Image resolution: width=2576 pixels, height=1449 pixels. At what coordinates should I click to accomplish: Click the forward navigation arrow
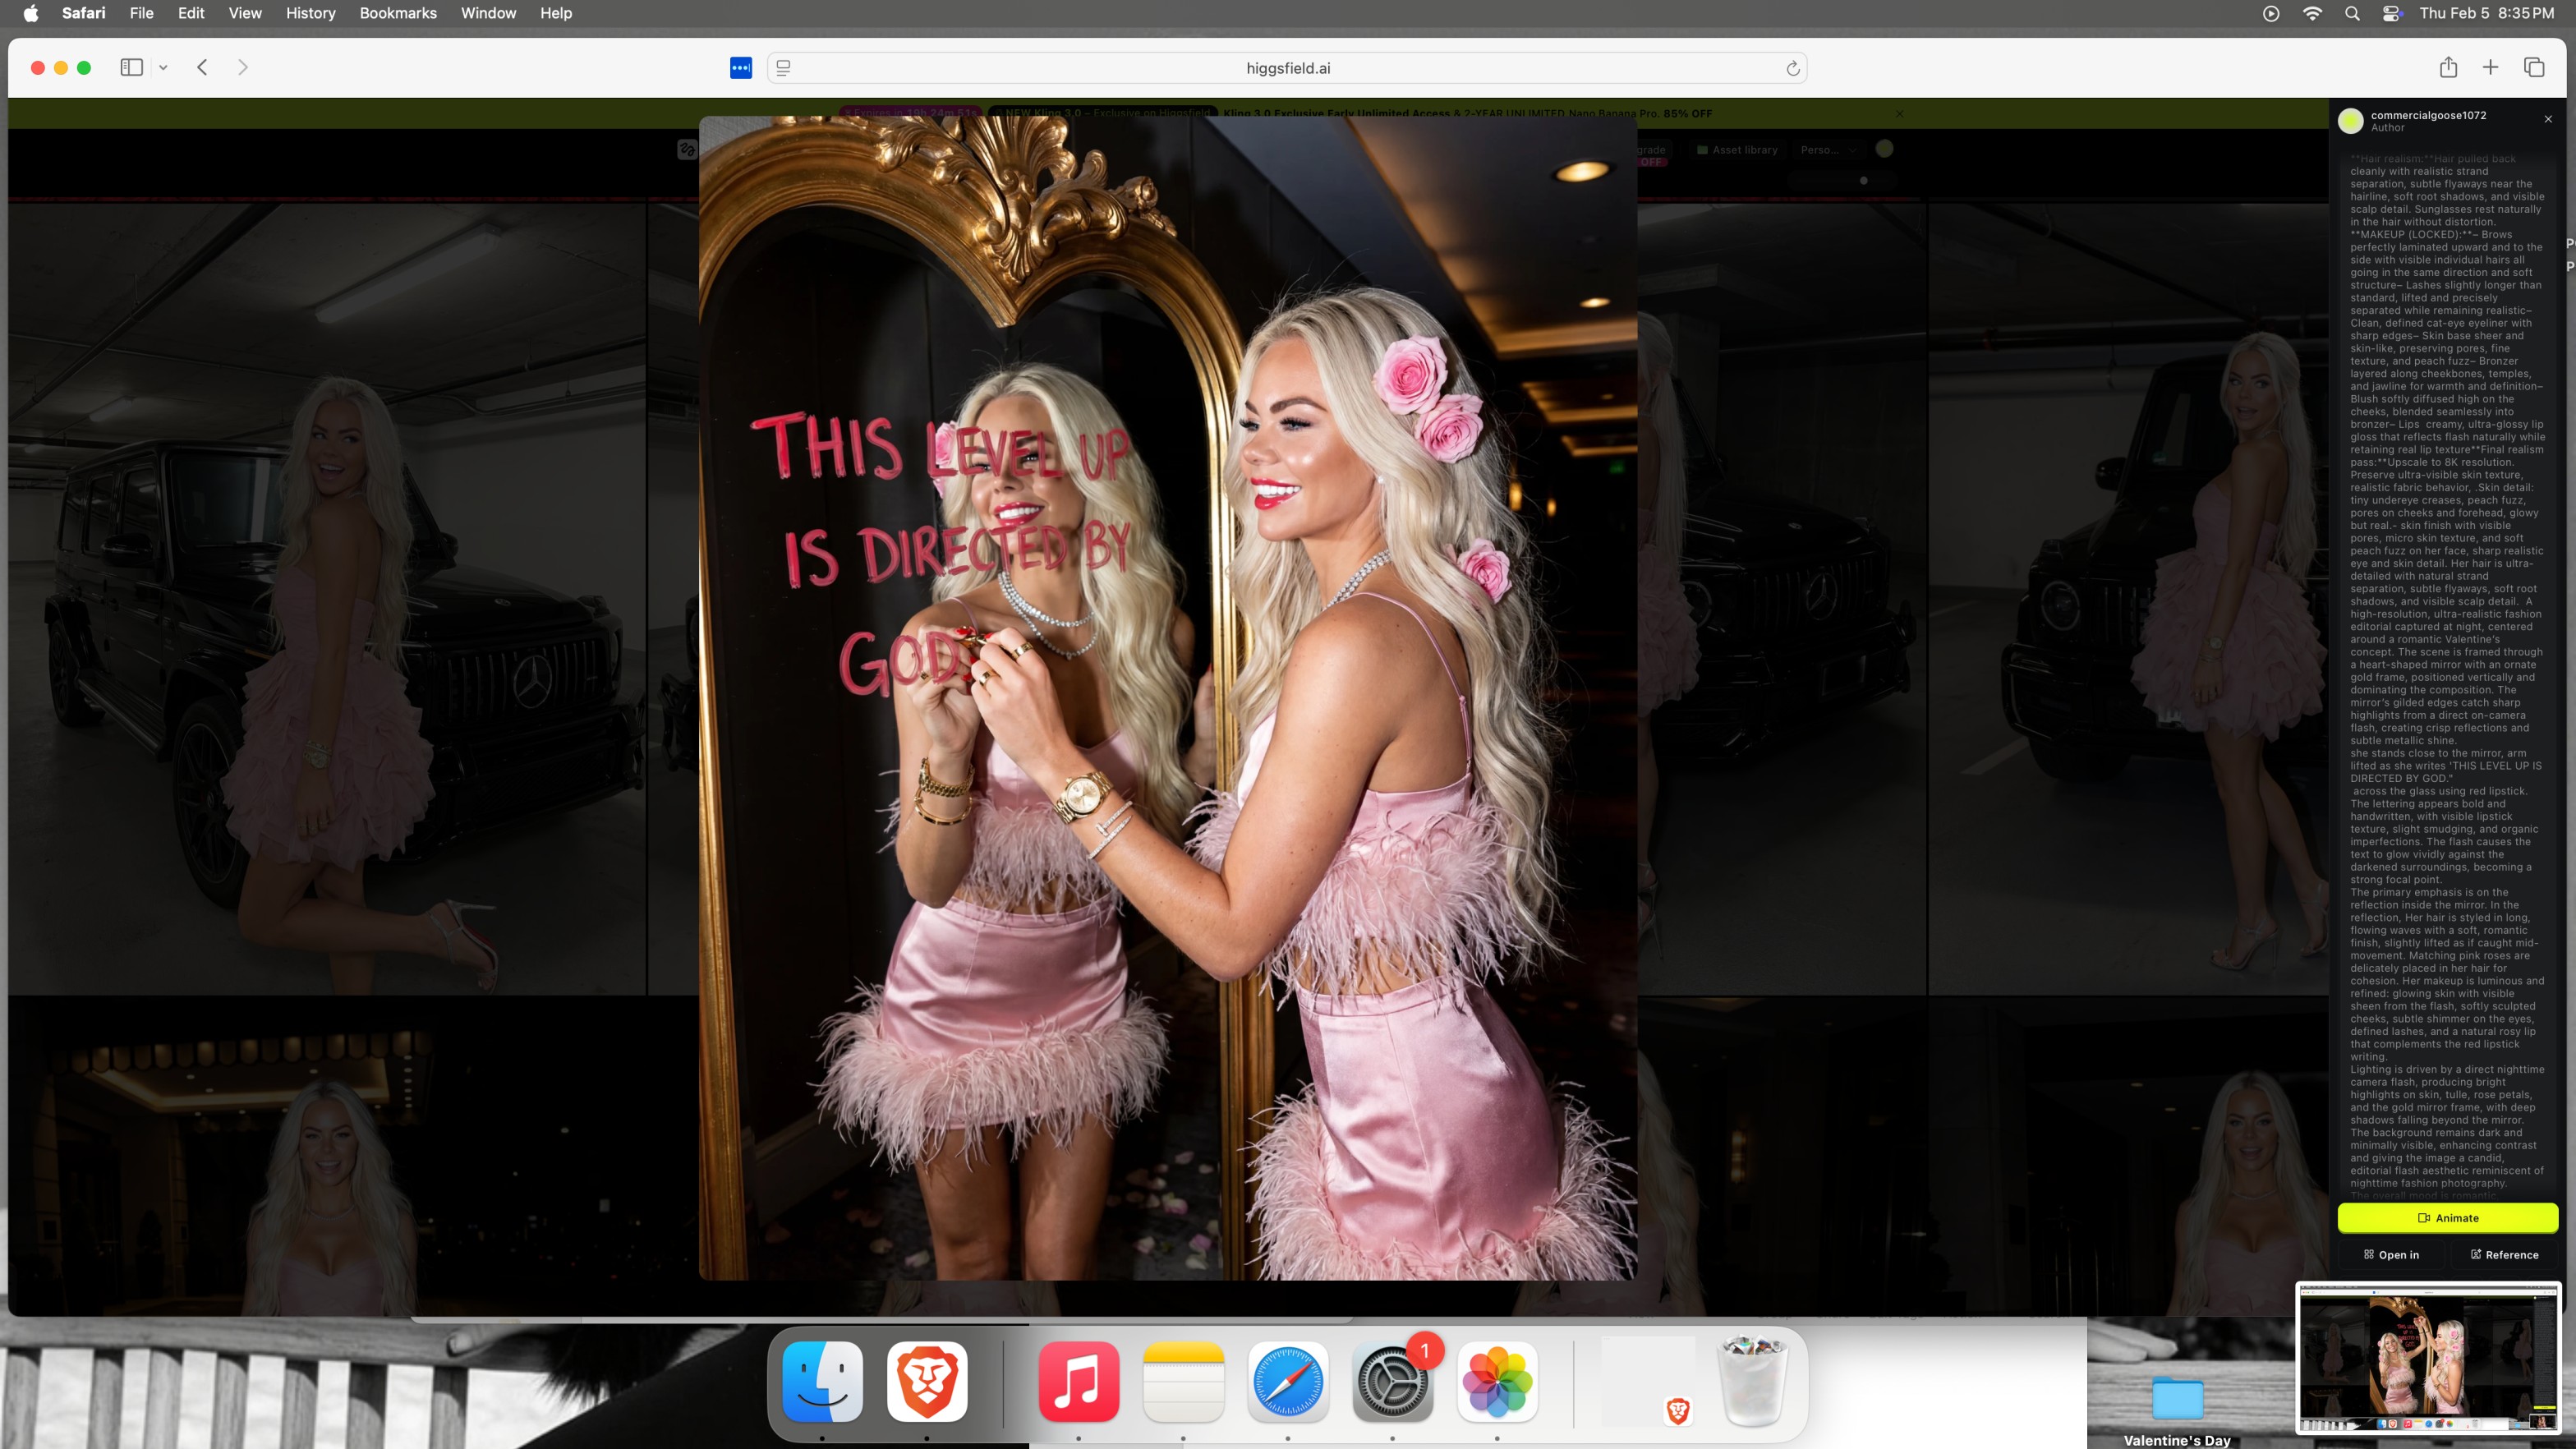(x=242, y=67)
